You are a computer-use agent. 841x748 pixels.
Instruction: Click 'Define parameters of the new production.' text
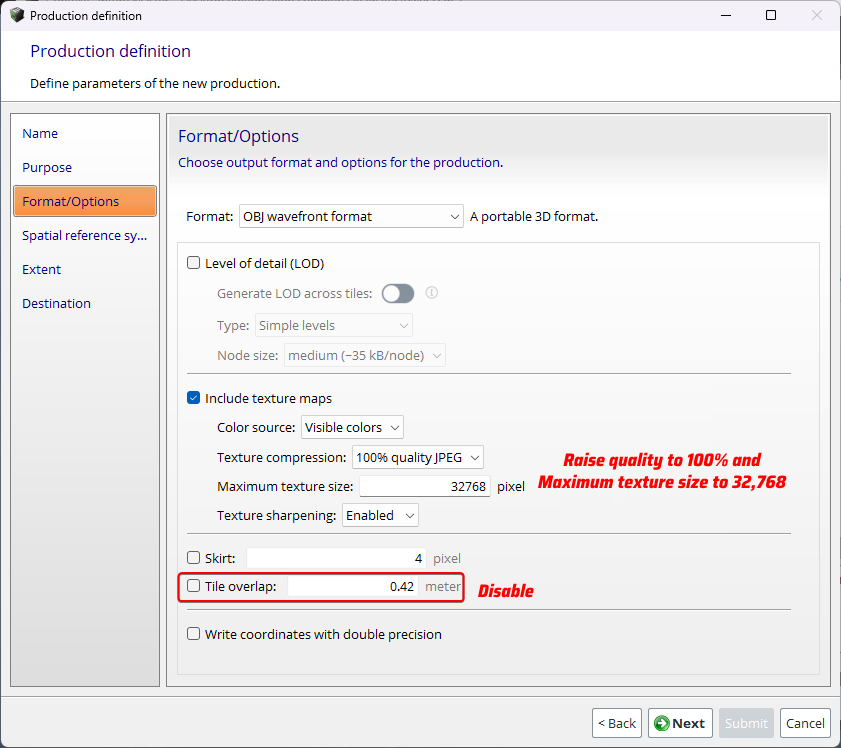[155, 84]
